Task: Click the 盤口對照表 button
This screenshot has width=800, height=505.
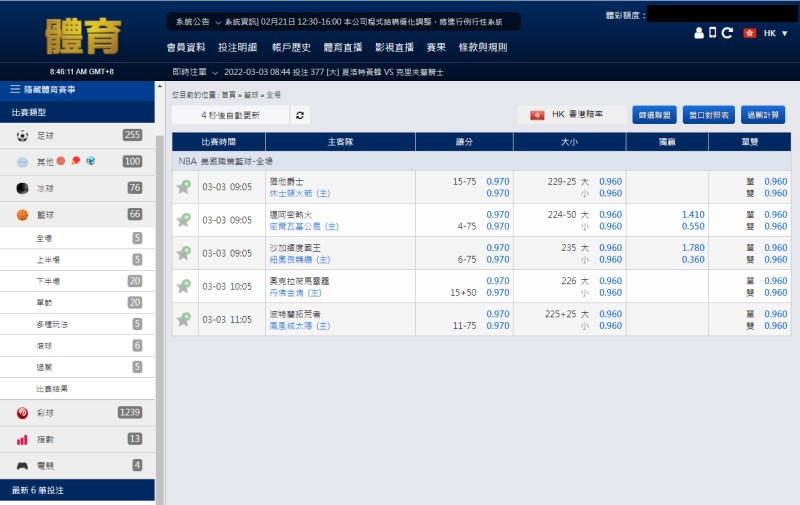Action: pyautogui.click(x=709, y=115)
